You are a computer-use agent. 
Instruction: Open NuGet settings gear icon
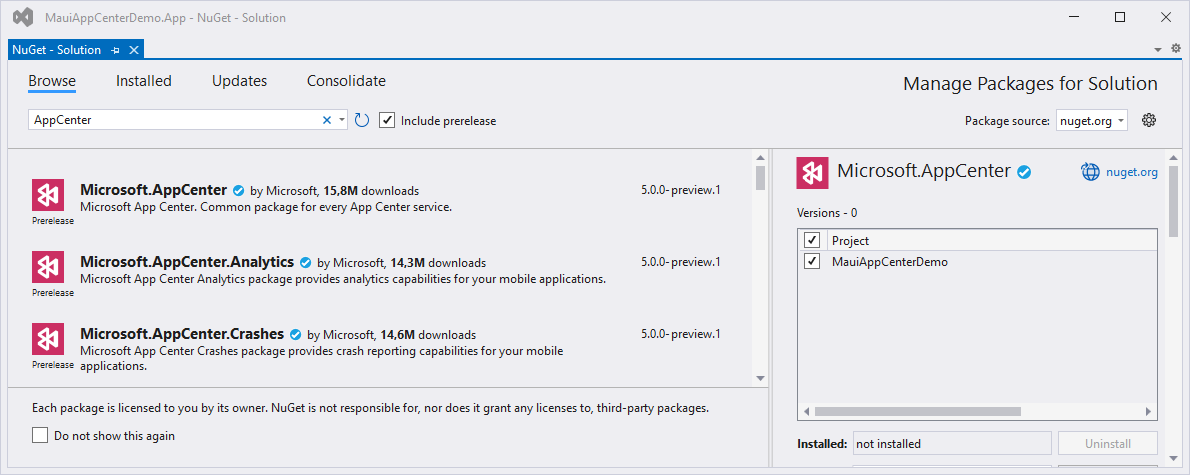(x=1149, y=120)
